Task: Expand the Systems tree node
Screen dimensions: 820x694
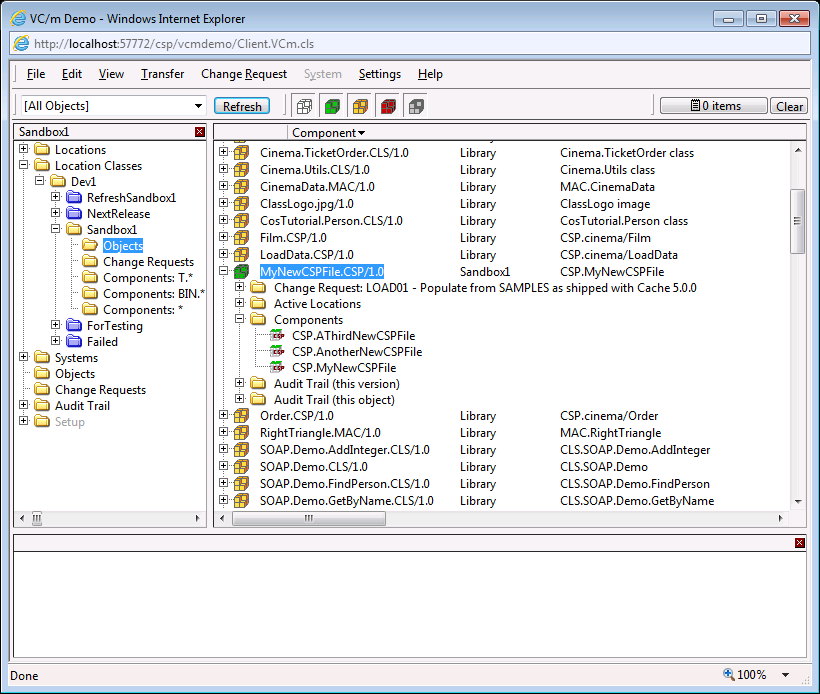Action: pyautogui.click(x=23, y=358)
